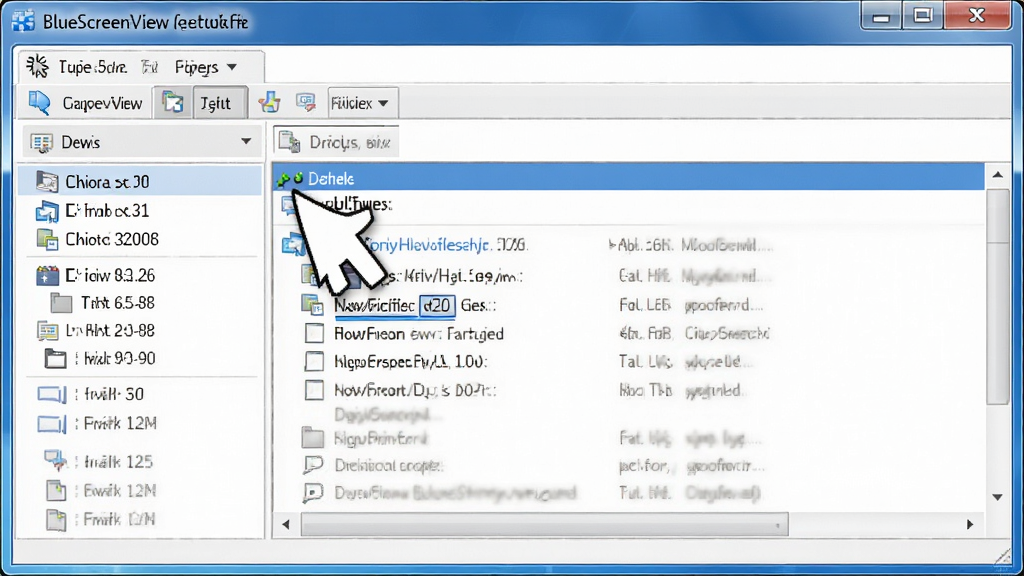Open the Fiiiciex dropdown
This screenshot has height=576, width=1024.
[x=362, y=103]
